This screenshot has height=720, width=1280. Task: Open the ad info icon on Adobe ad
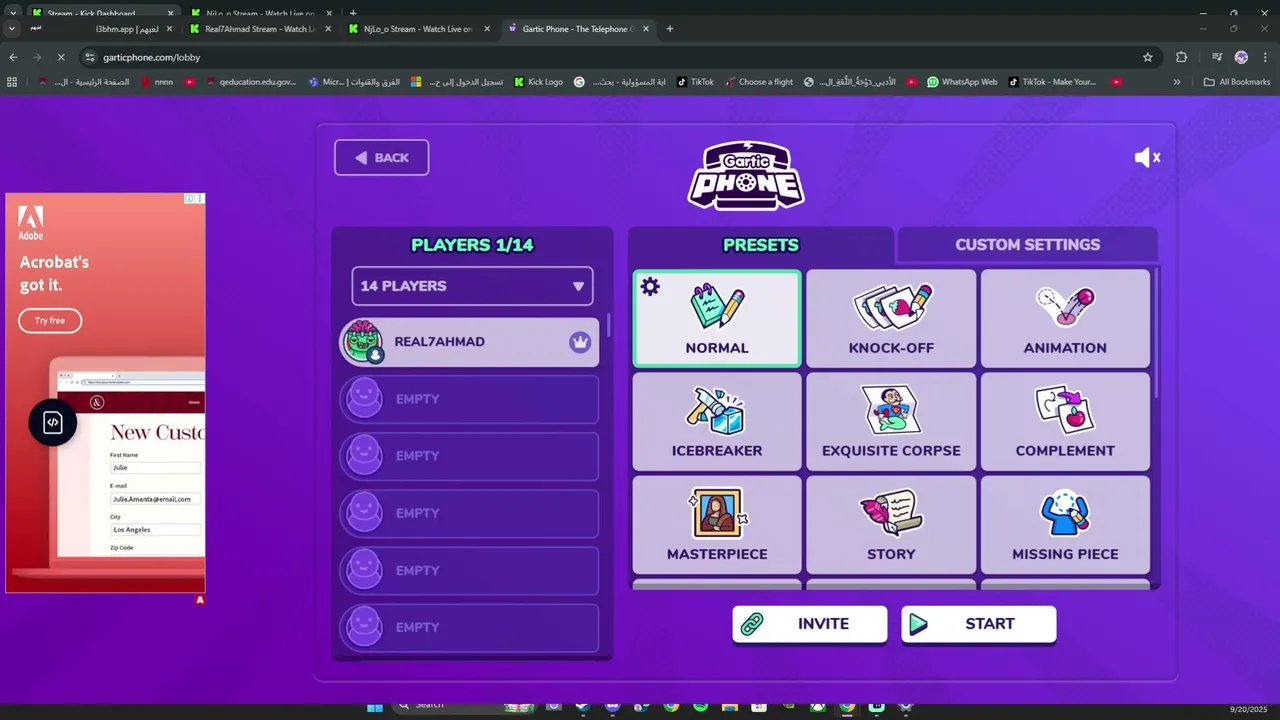(190, 199)
